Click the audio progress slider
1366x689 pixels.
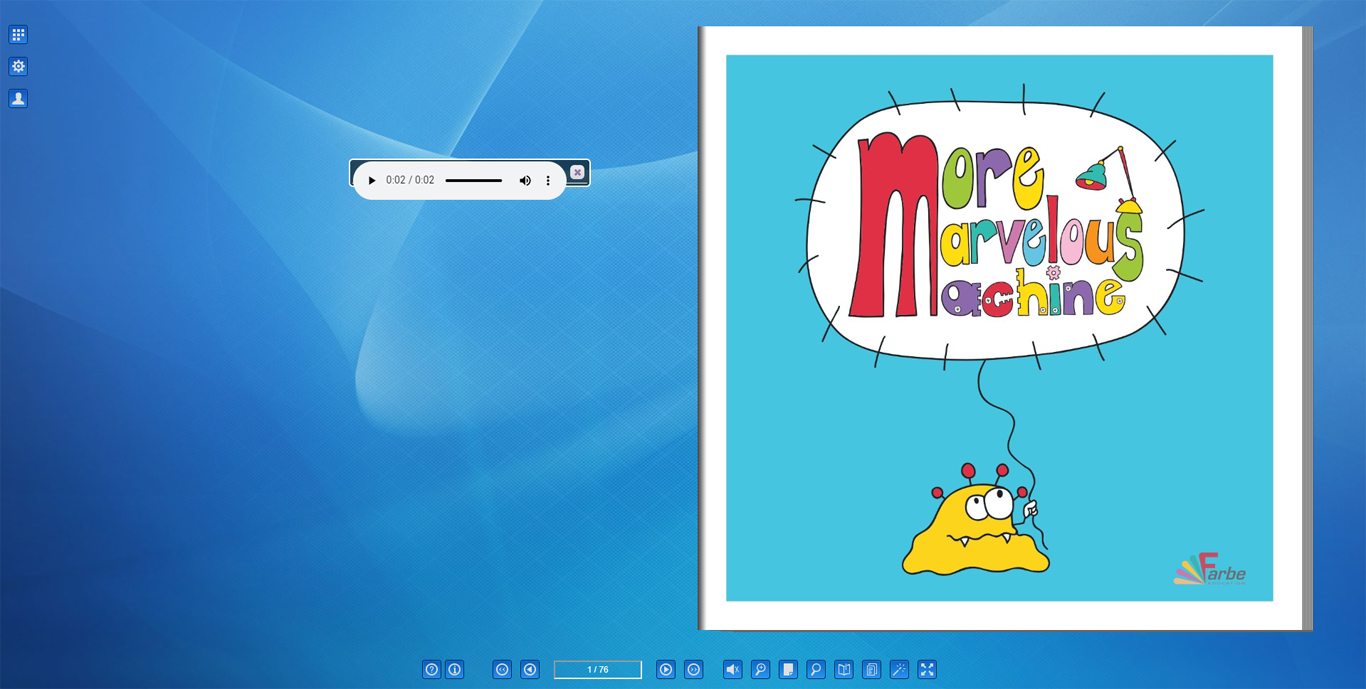(x=474, y=181)
